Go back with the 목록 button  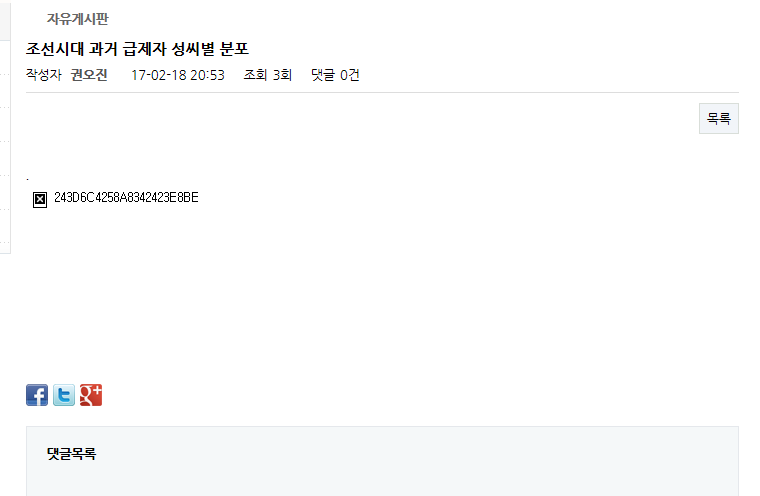(x=719, y=118)
